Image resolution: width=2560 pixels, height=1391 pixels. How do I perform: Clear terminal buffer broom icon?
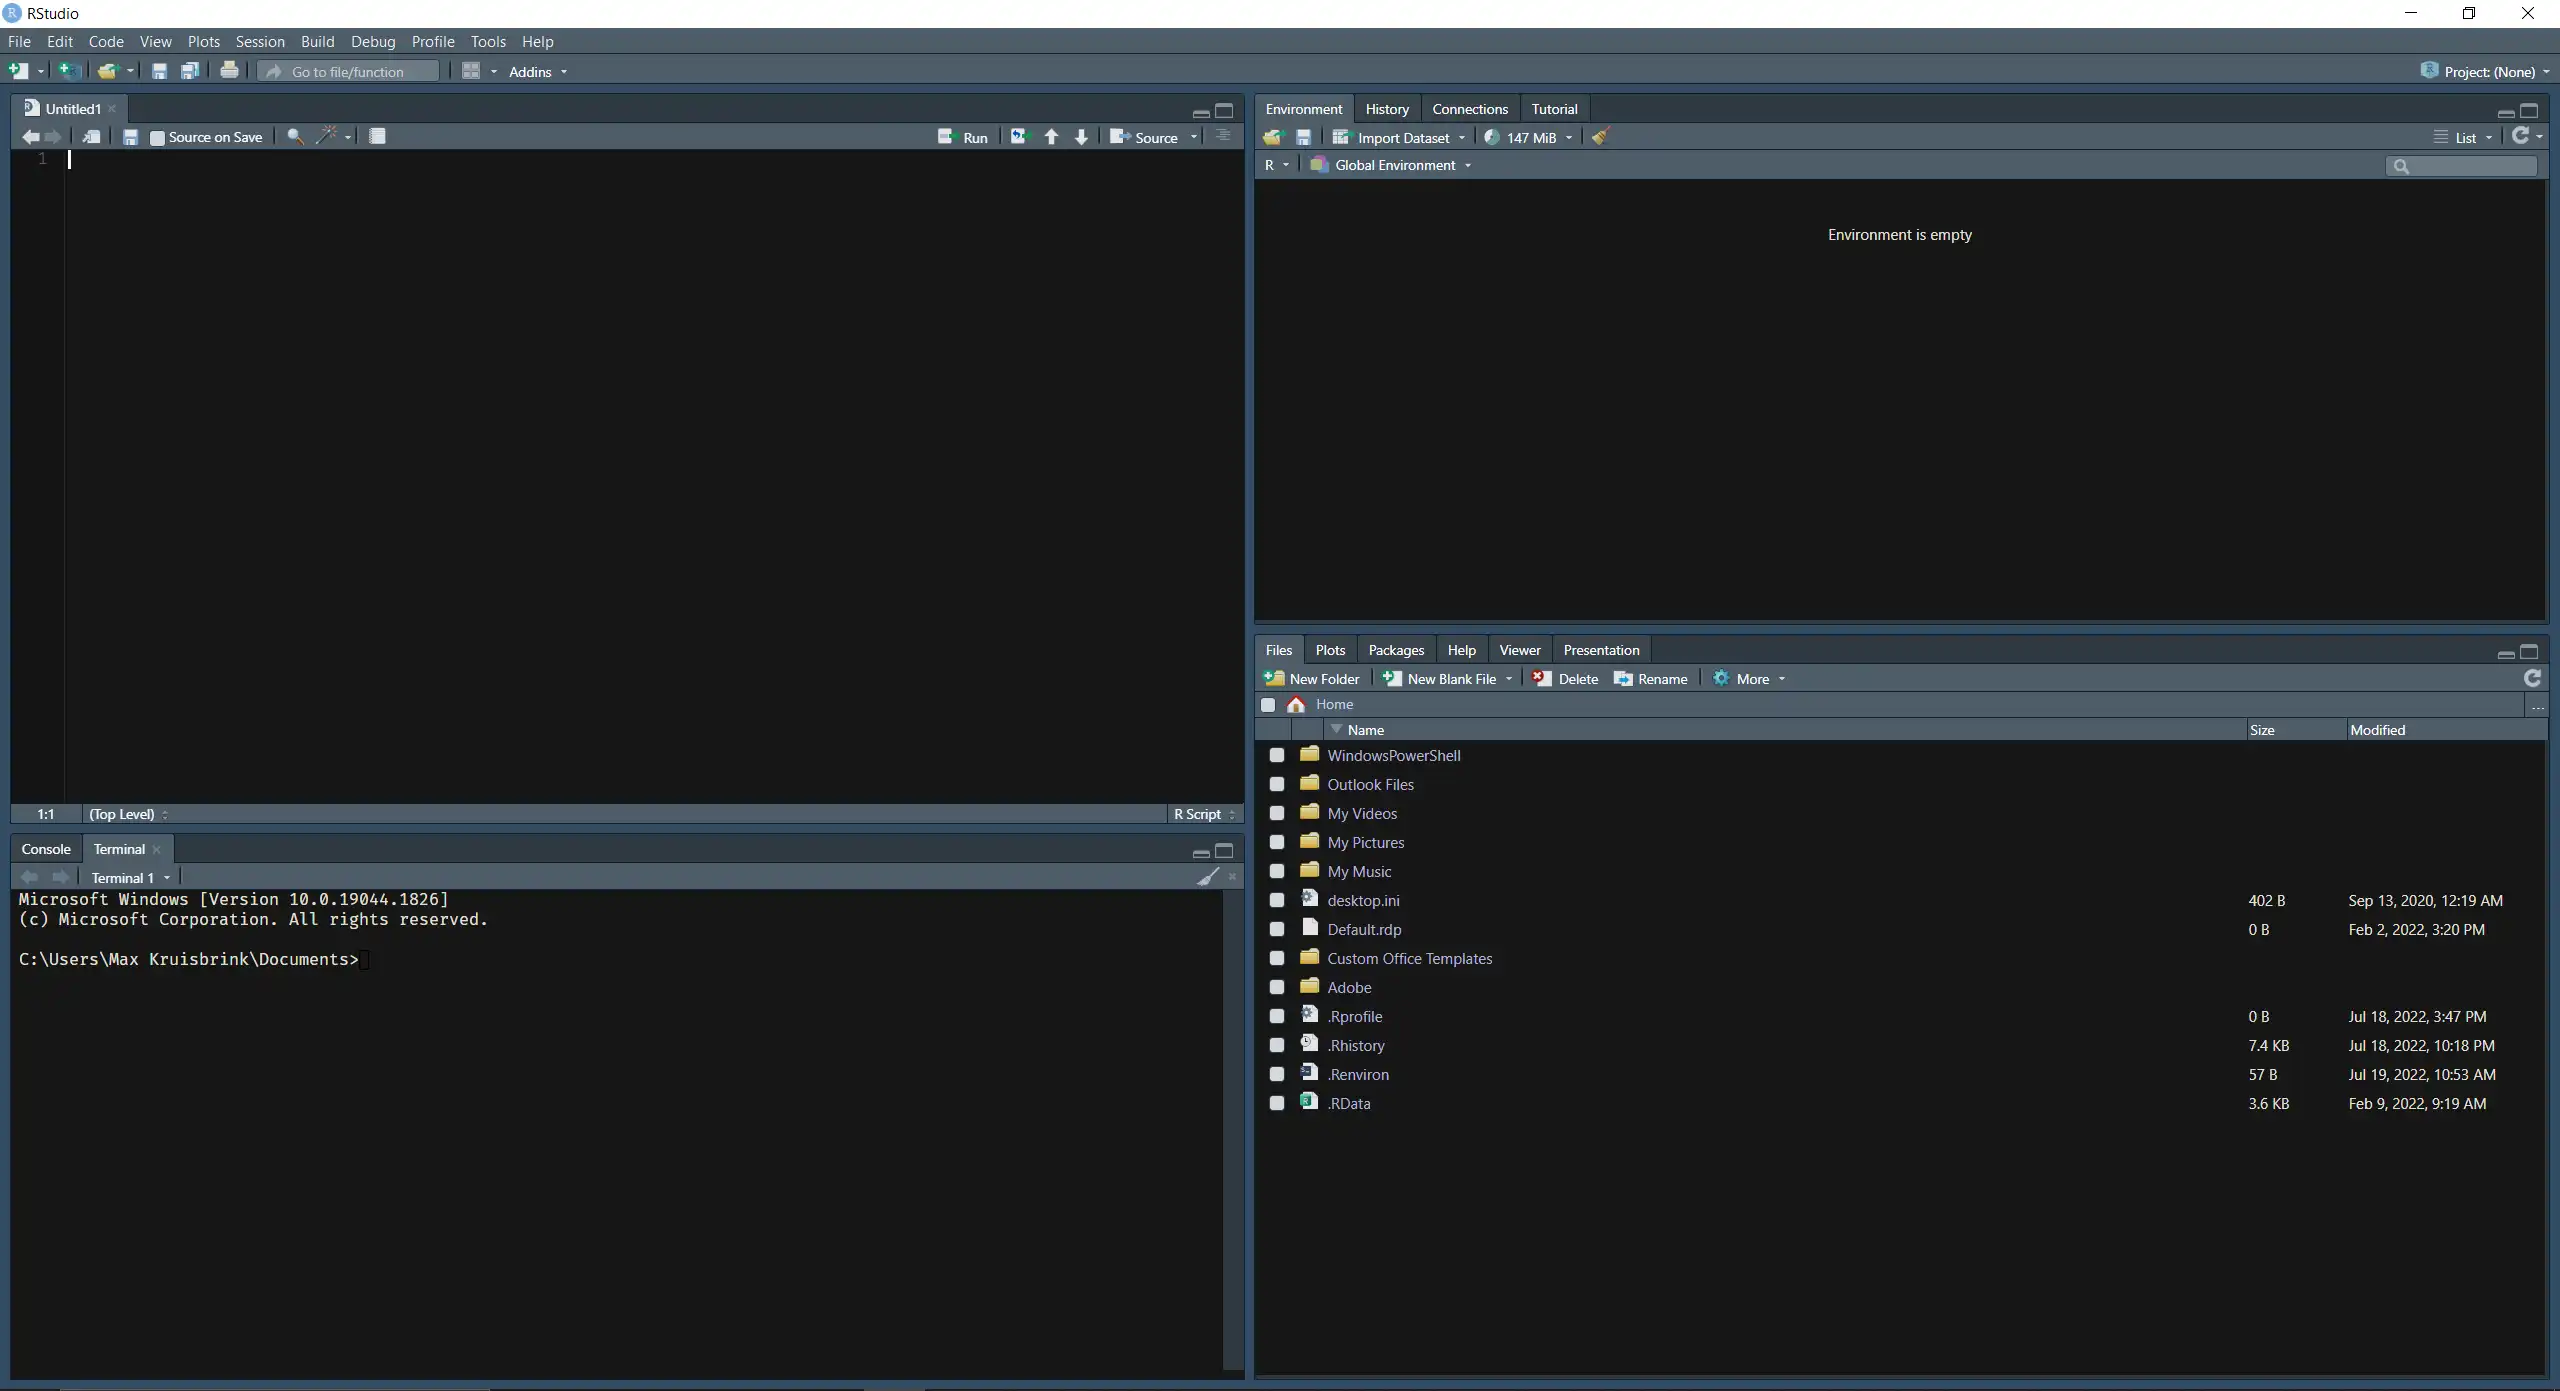tap(1208, 877)
